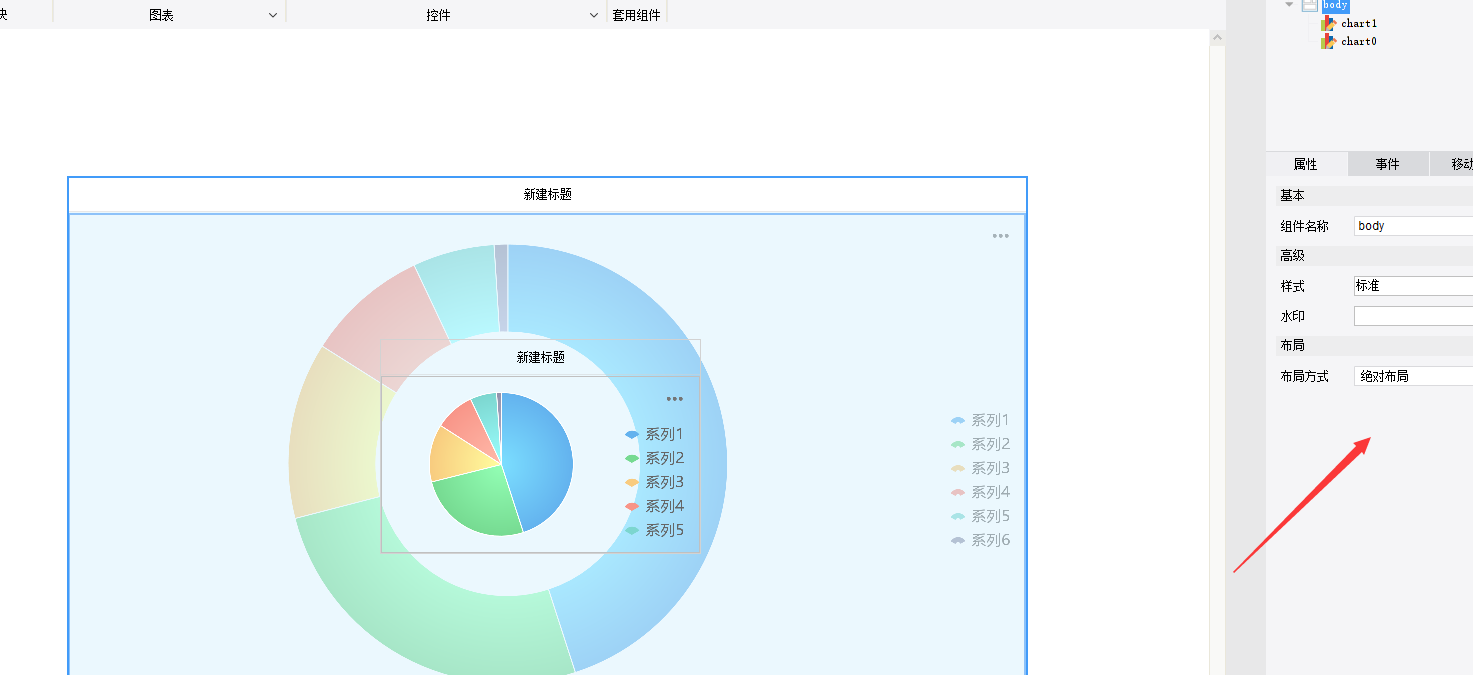This screenshot has height=675, width=1473.
Task: Click the 布局方式 label
Action: click(1304, 376)
